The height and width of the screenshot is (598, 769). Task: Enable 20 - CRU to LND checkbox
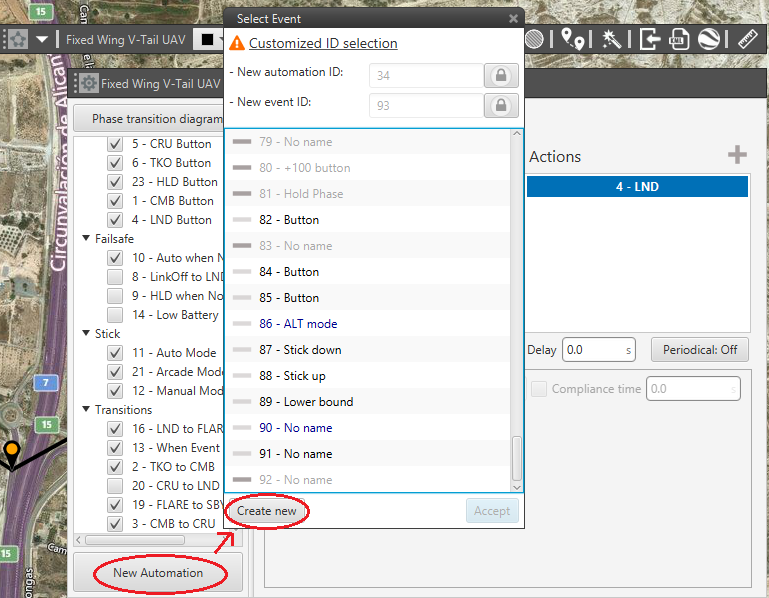tap(115, 486)
